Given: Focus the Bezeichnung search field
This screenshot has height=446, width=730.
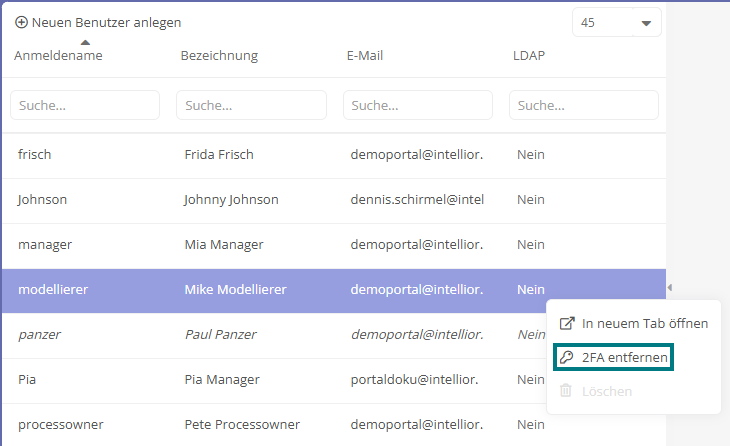Looking at the screenshot, I should [251, 105].
